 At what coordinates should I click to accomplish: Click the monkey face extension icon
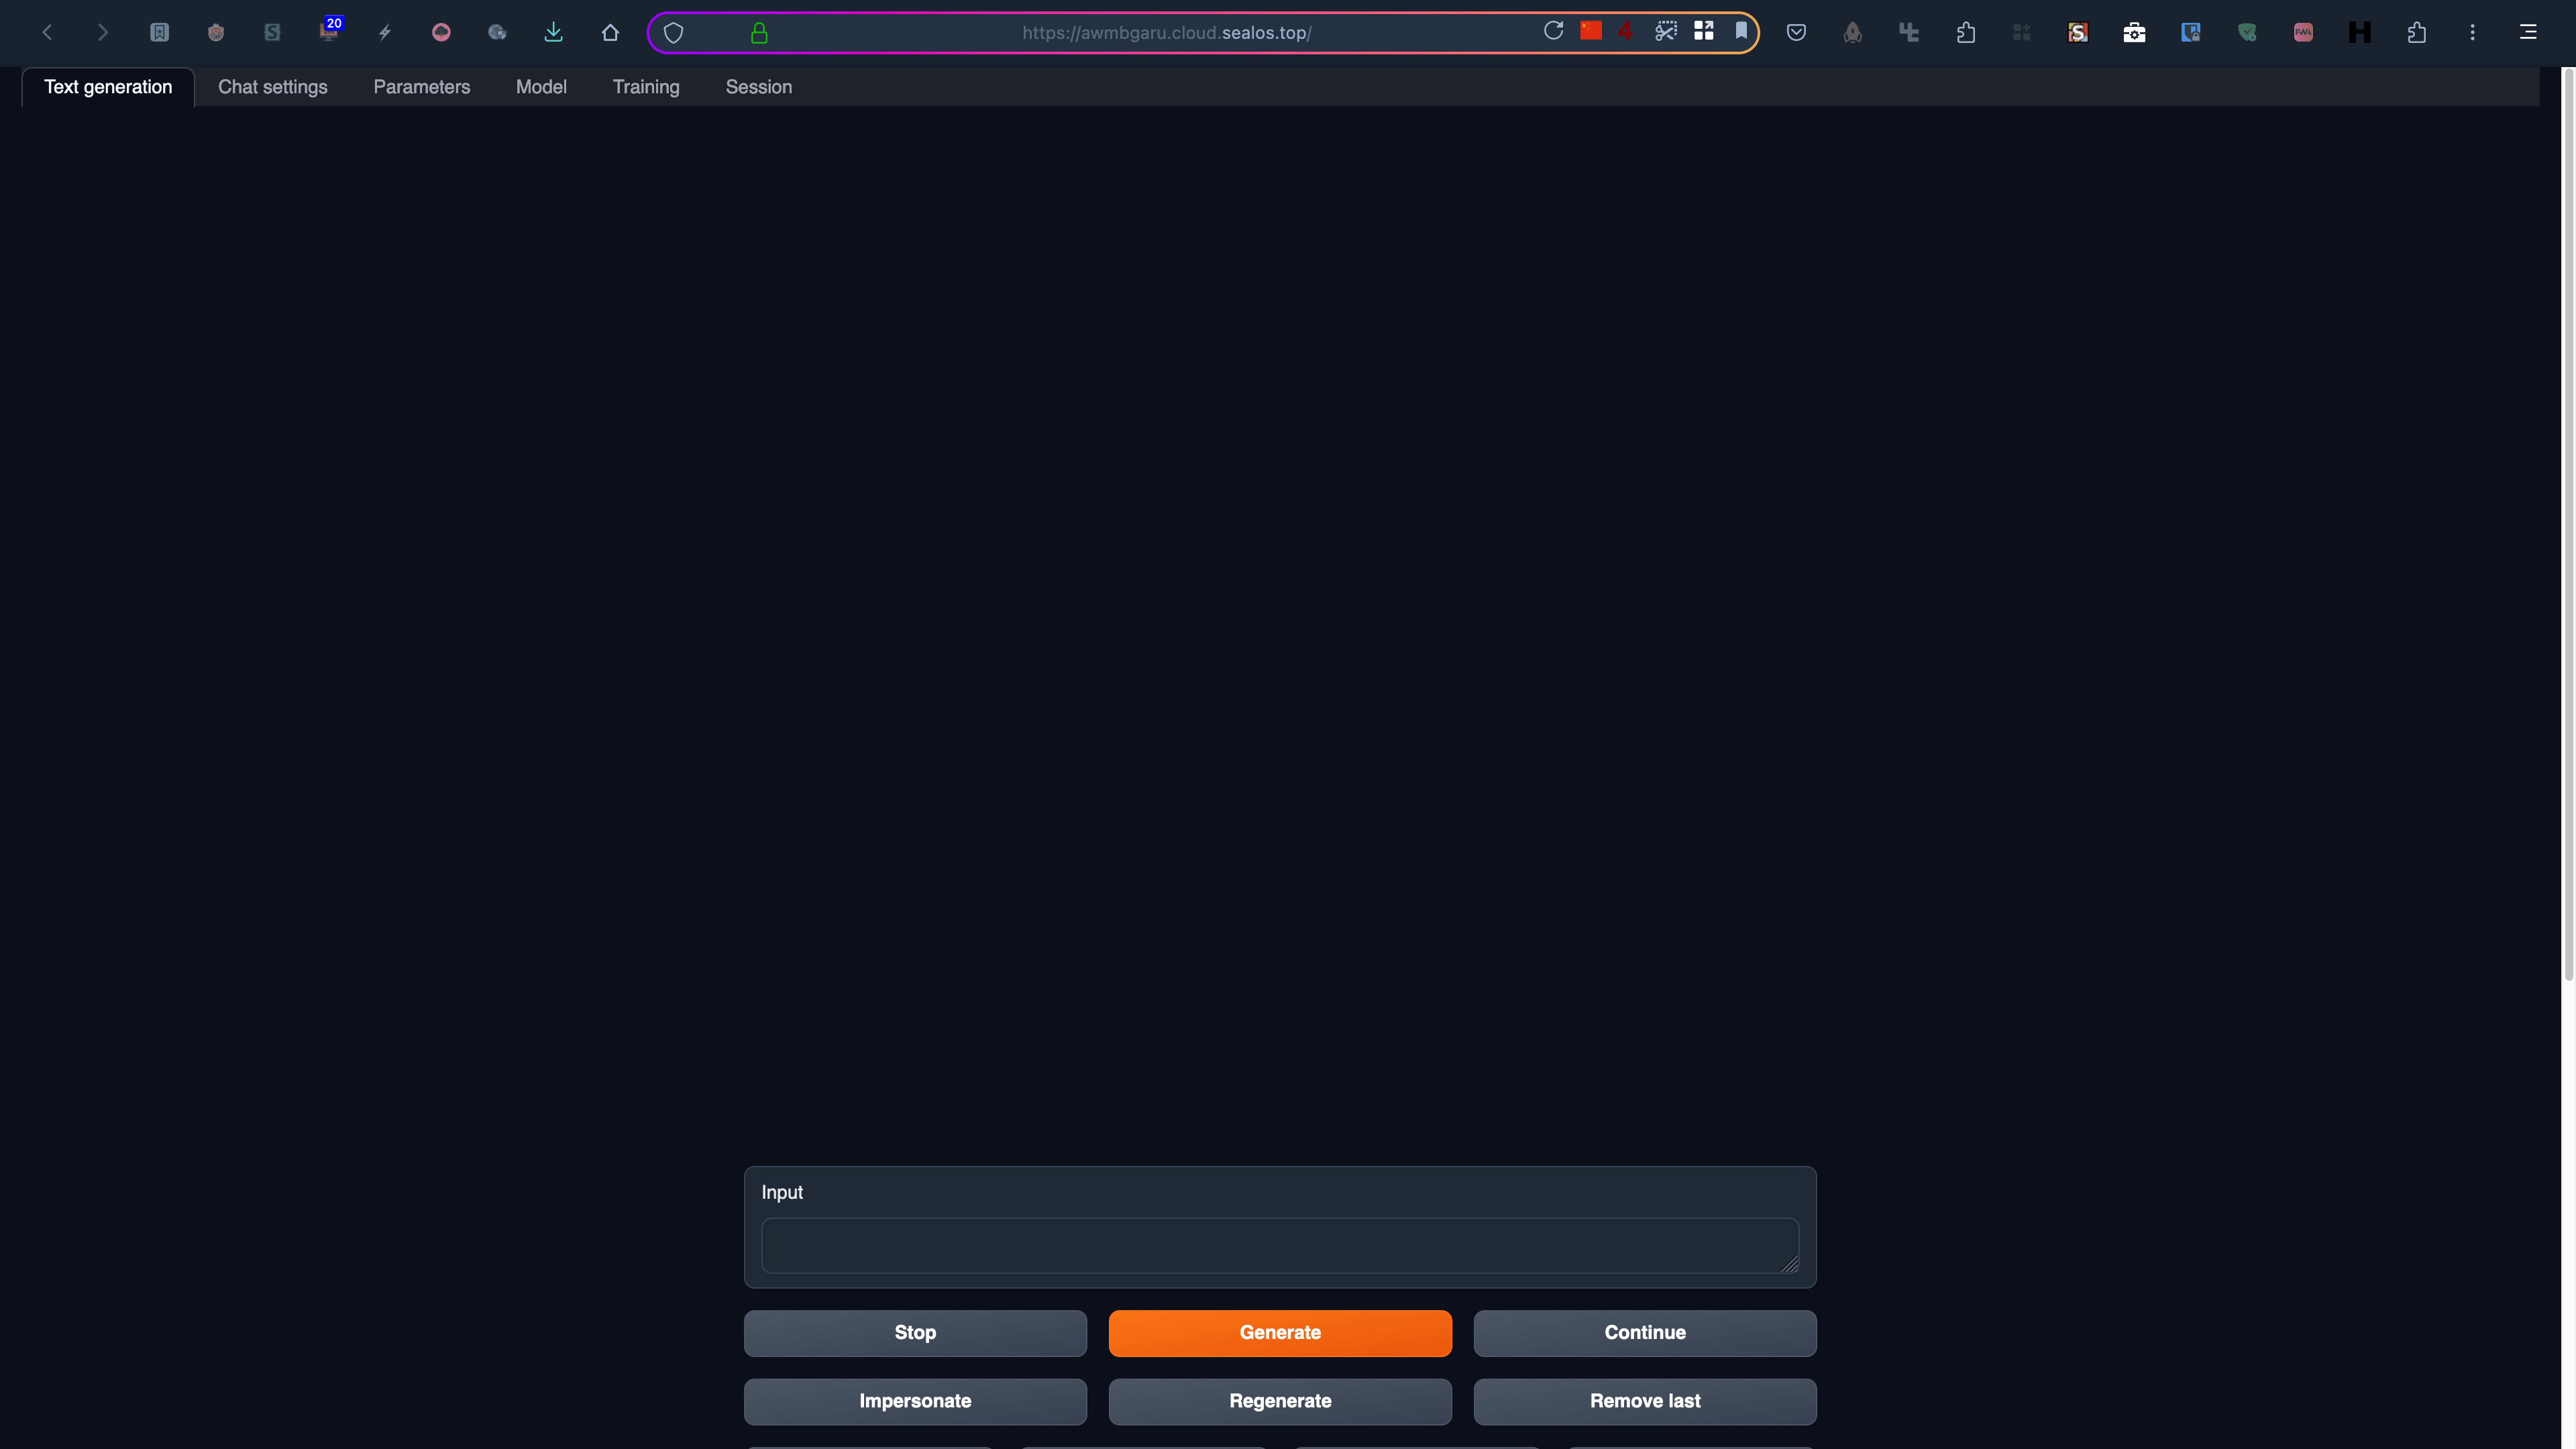215,33
